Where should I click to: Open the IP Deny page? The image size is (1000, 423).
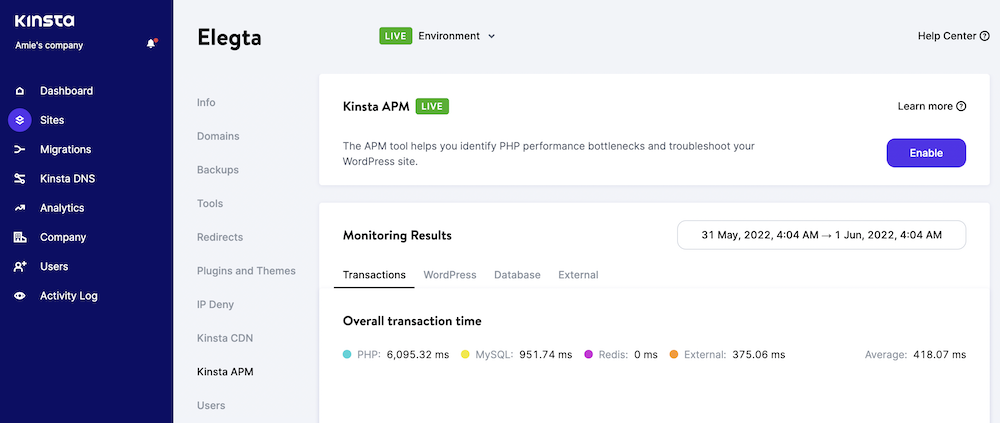(x=216, y=305)
